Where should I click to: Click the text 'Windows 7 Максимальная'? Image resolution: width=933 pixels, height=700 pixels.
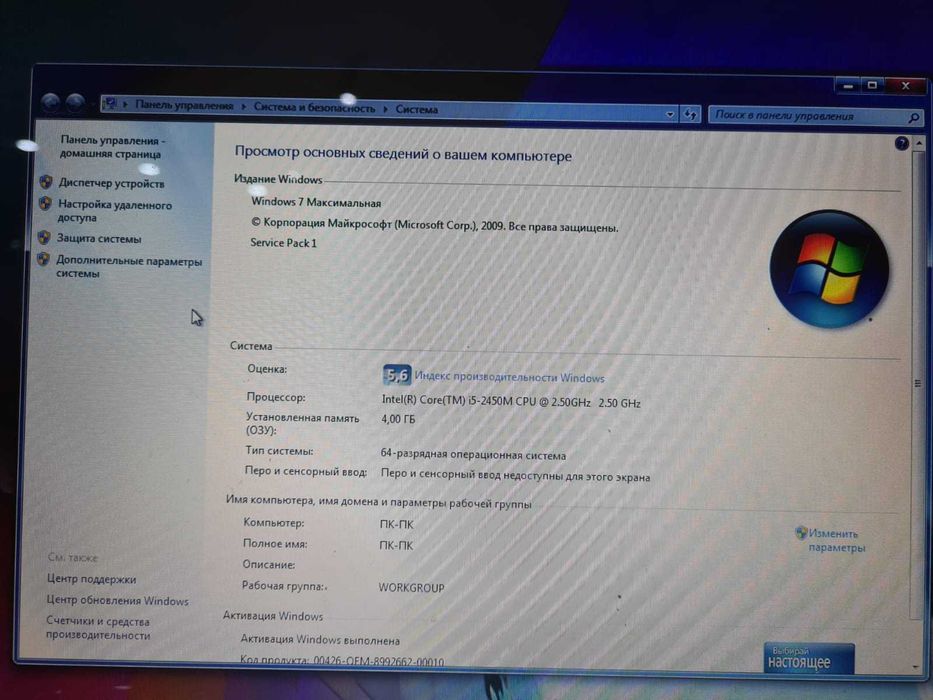click(x=316, y=202)
